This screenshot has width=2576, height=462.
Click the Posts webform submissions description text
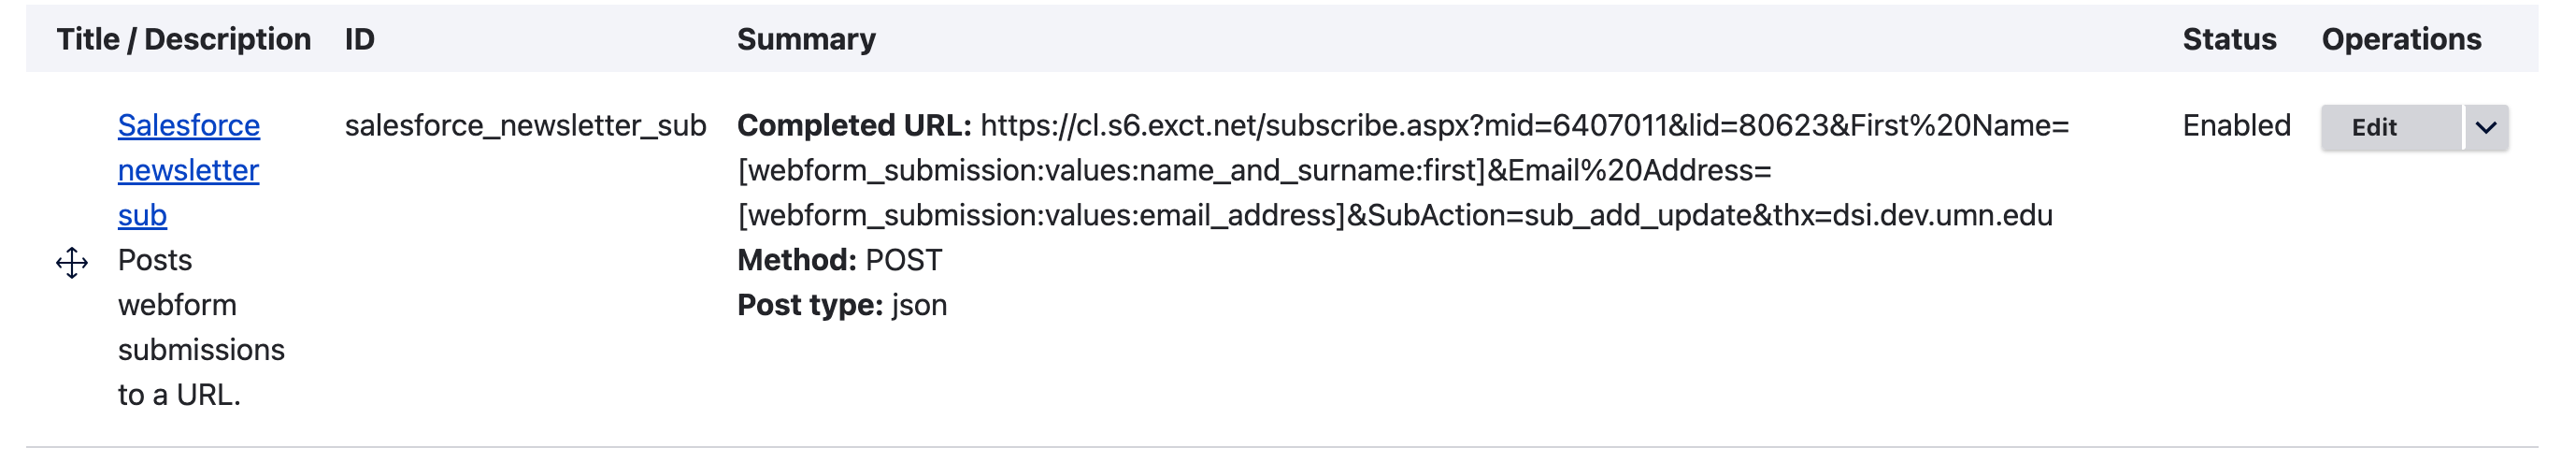click(200, 328)
